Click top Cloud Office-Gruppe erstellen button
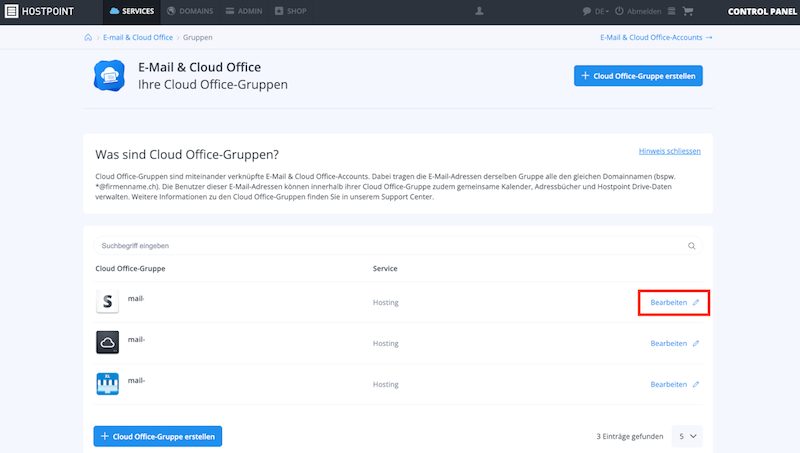The width and height of the screenshot is (800, 453). [638, 76]
